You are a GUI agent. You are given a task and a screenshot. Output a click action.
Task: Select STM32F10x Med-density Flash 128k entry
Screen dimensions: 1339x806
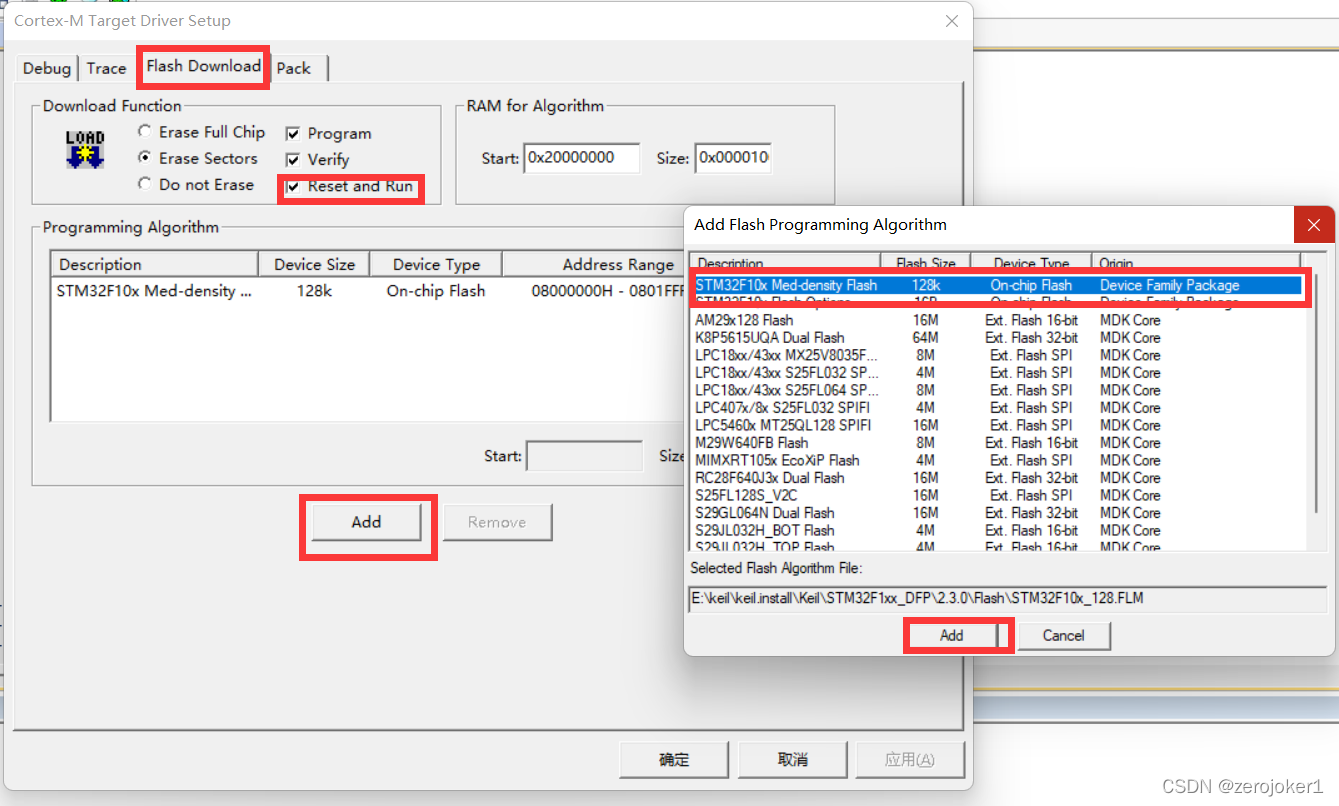click(x=997, y=285)
